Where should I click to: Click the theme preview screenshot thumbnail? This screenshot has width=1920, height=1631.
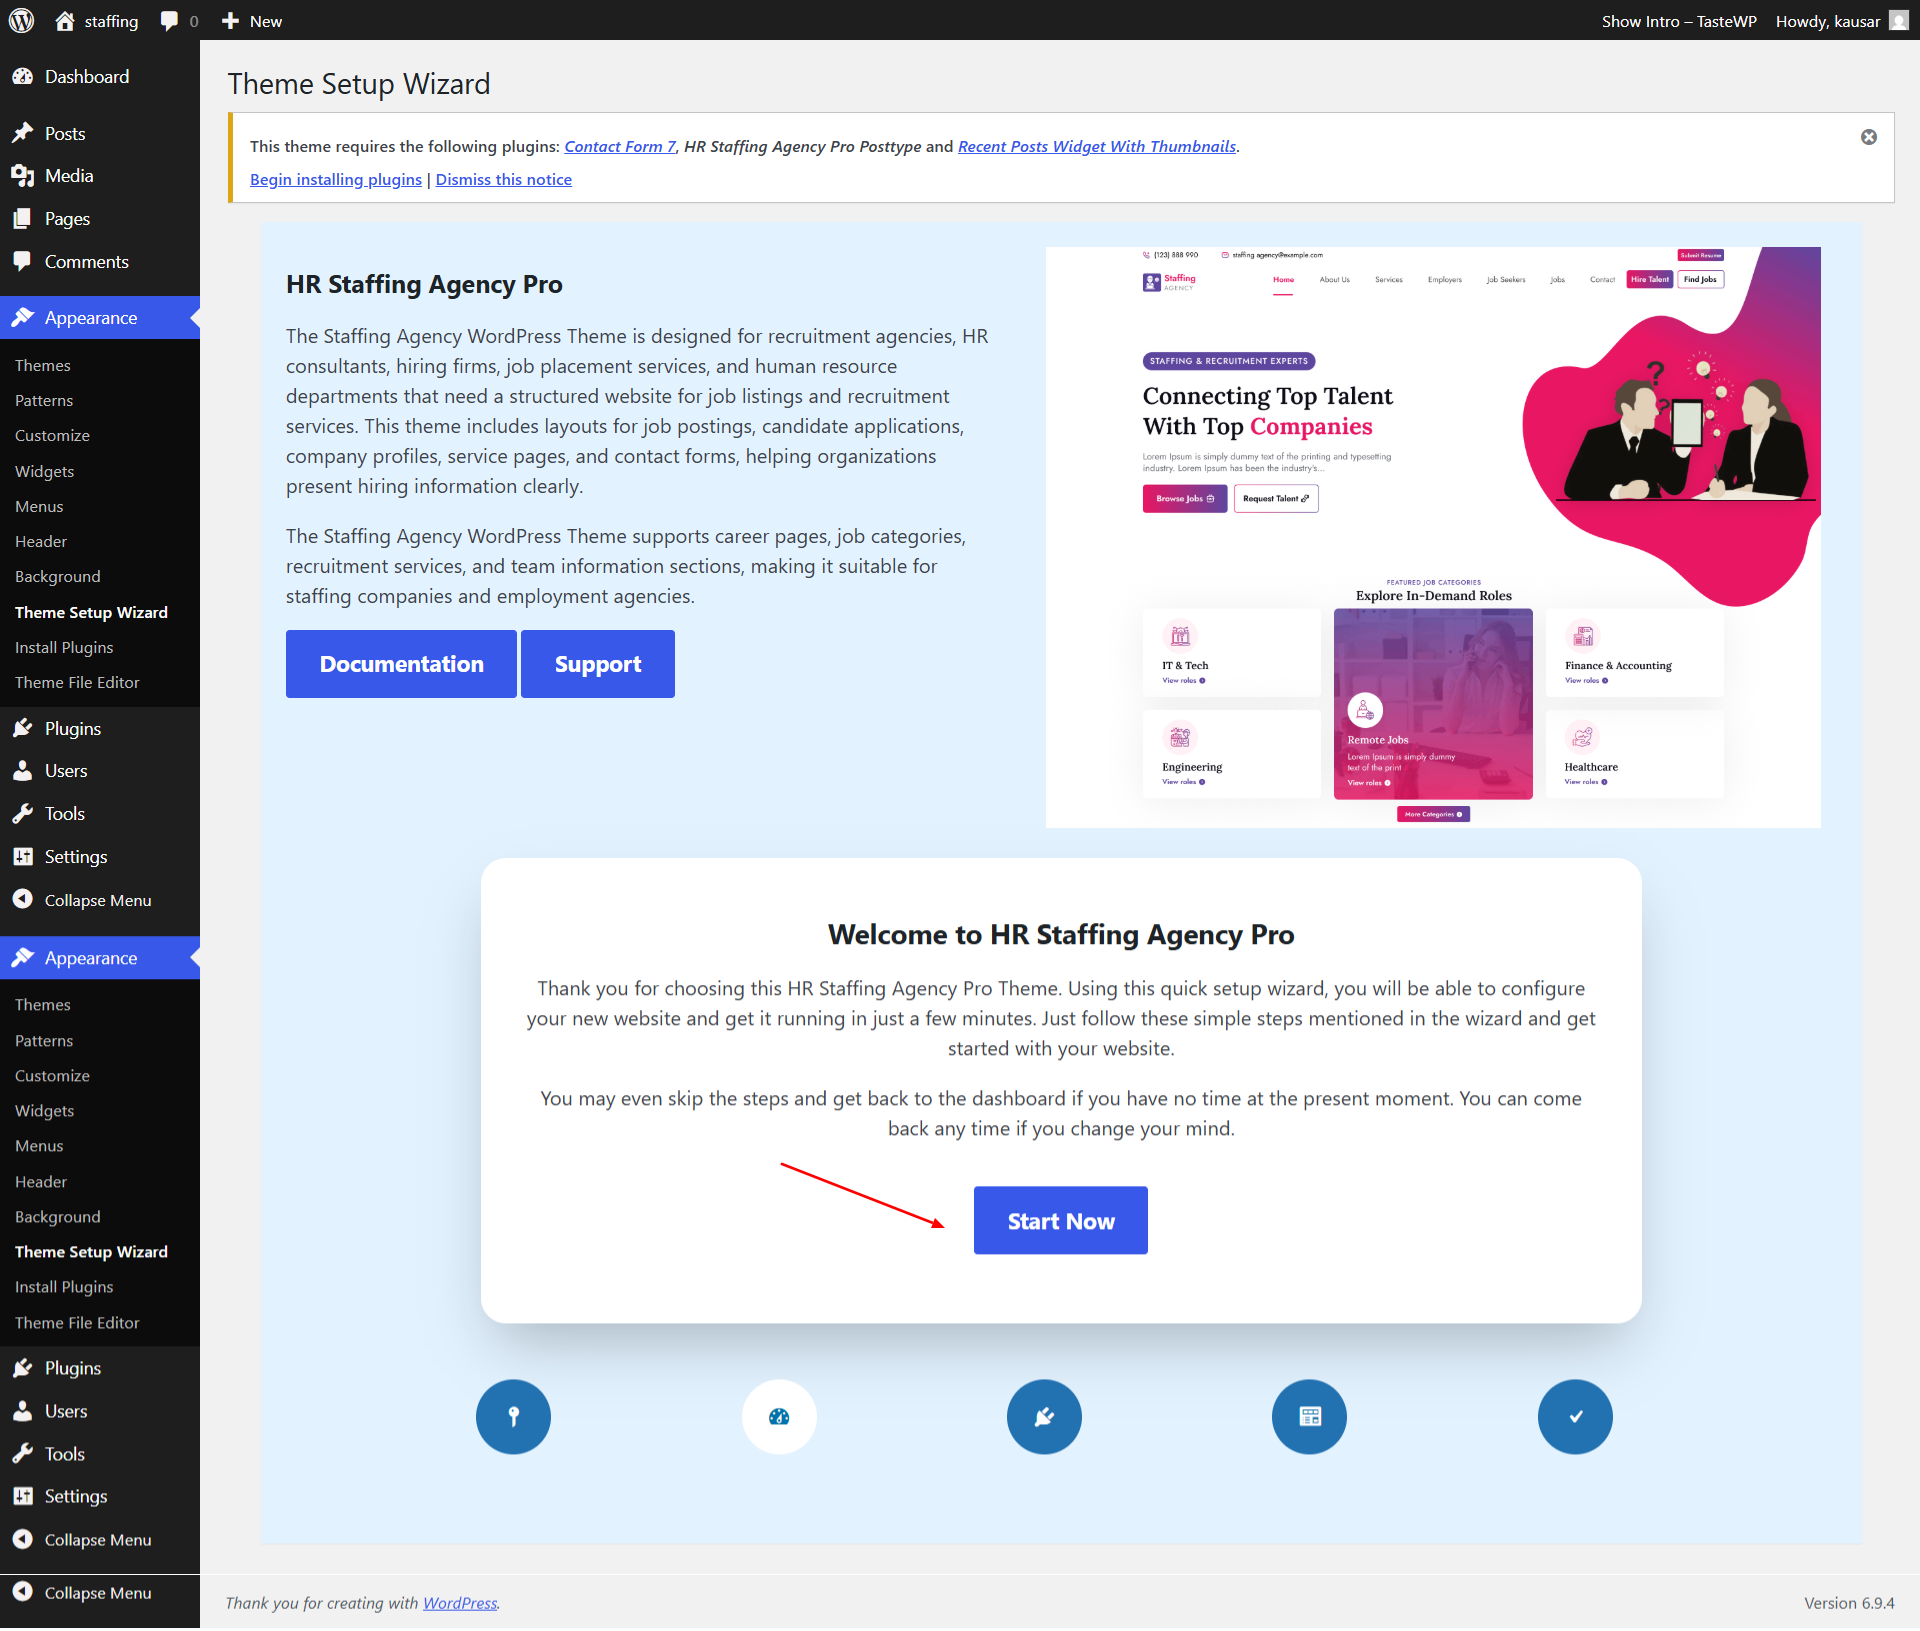click(1433, 537)
